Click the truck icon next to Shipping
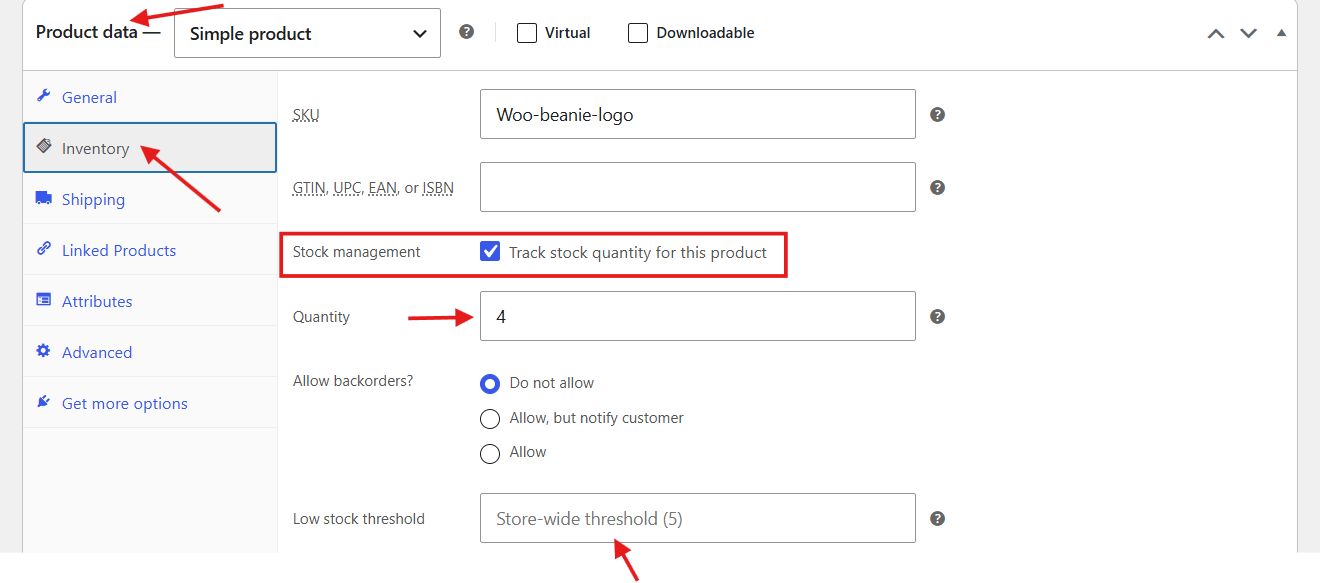The image size is (1320, 583). point(43,198)
